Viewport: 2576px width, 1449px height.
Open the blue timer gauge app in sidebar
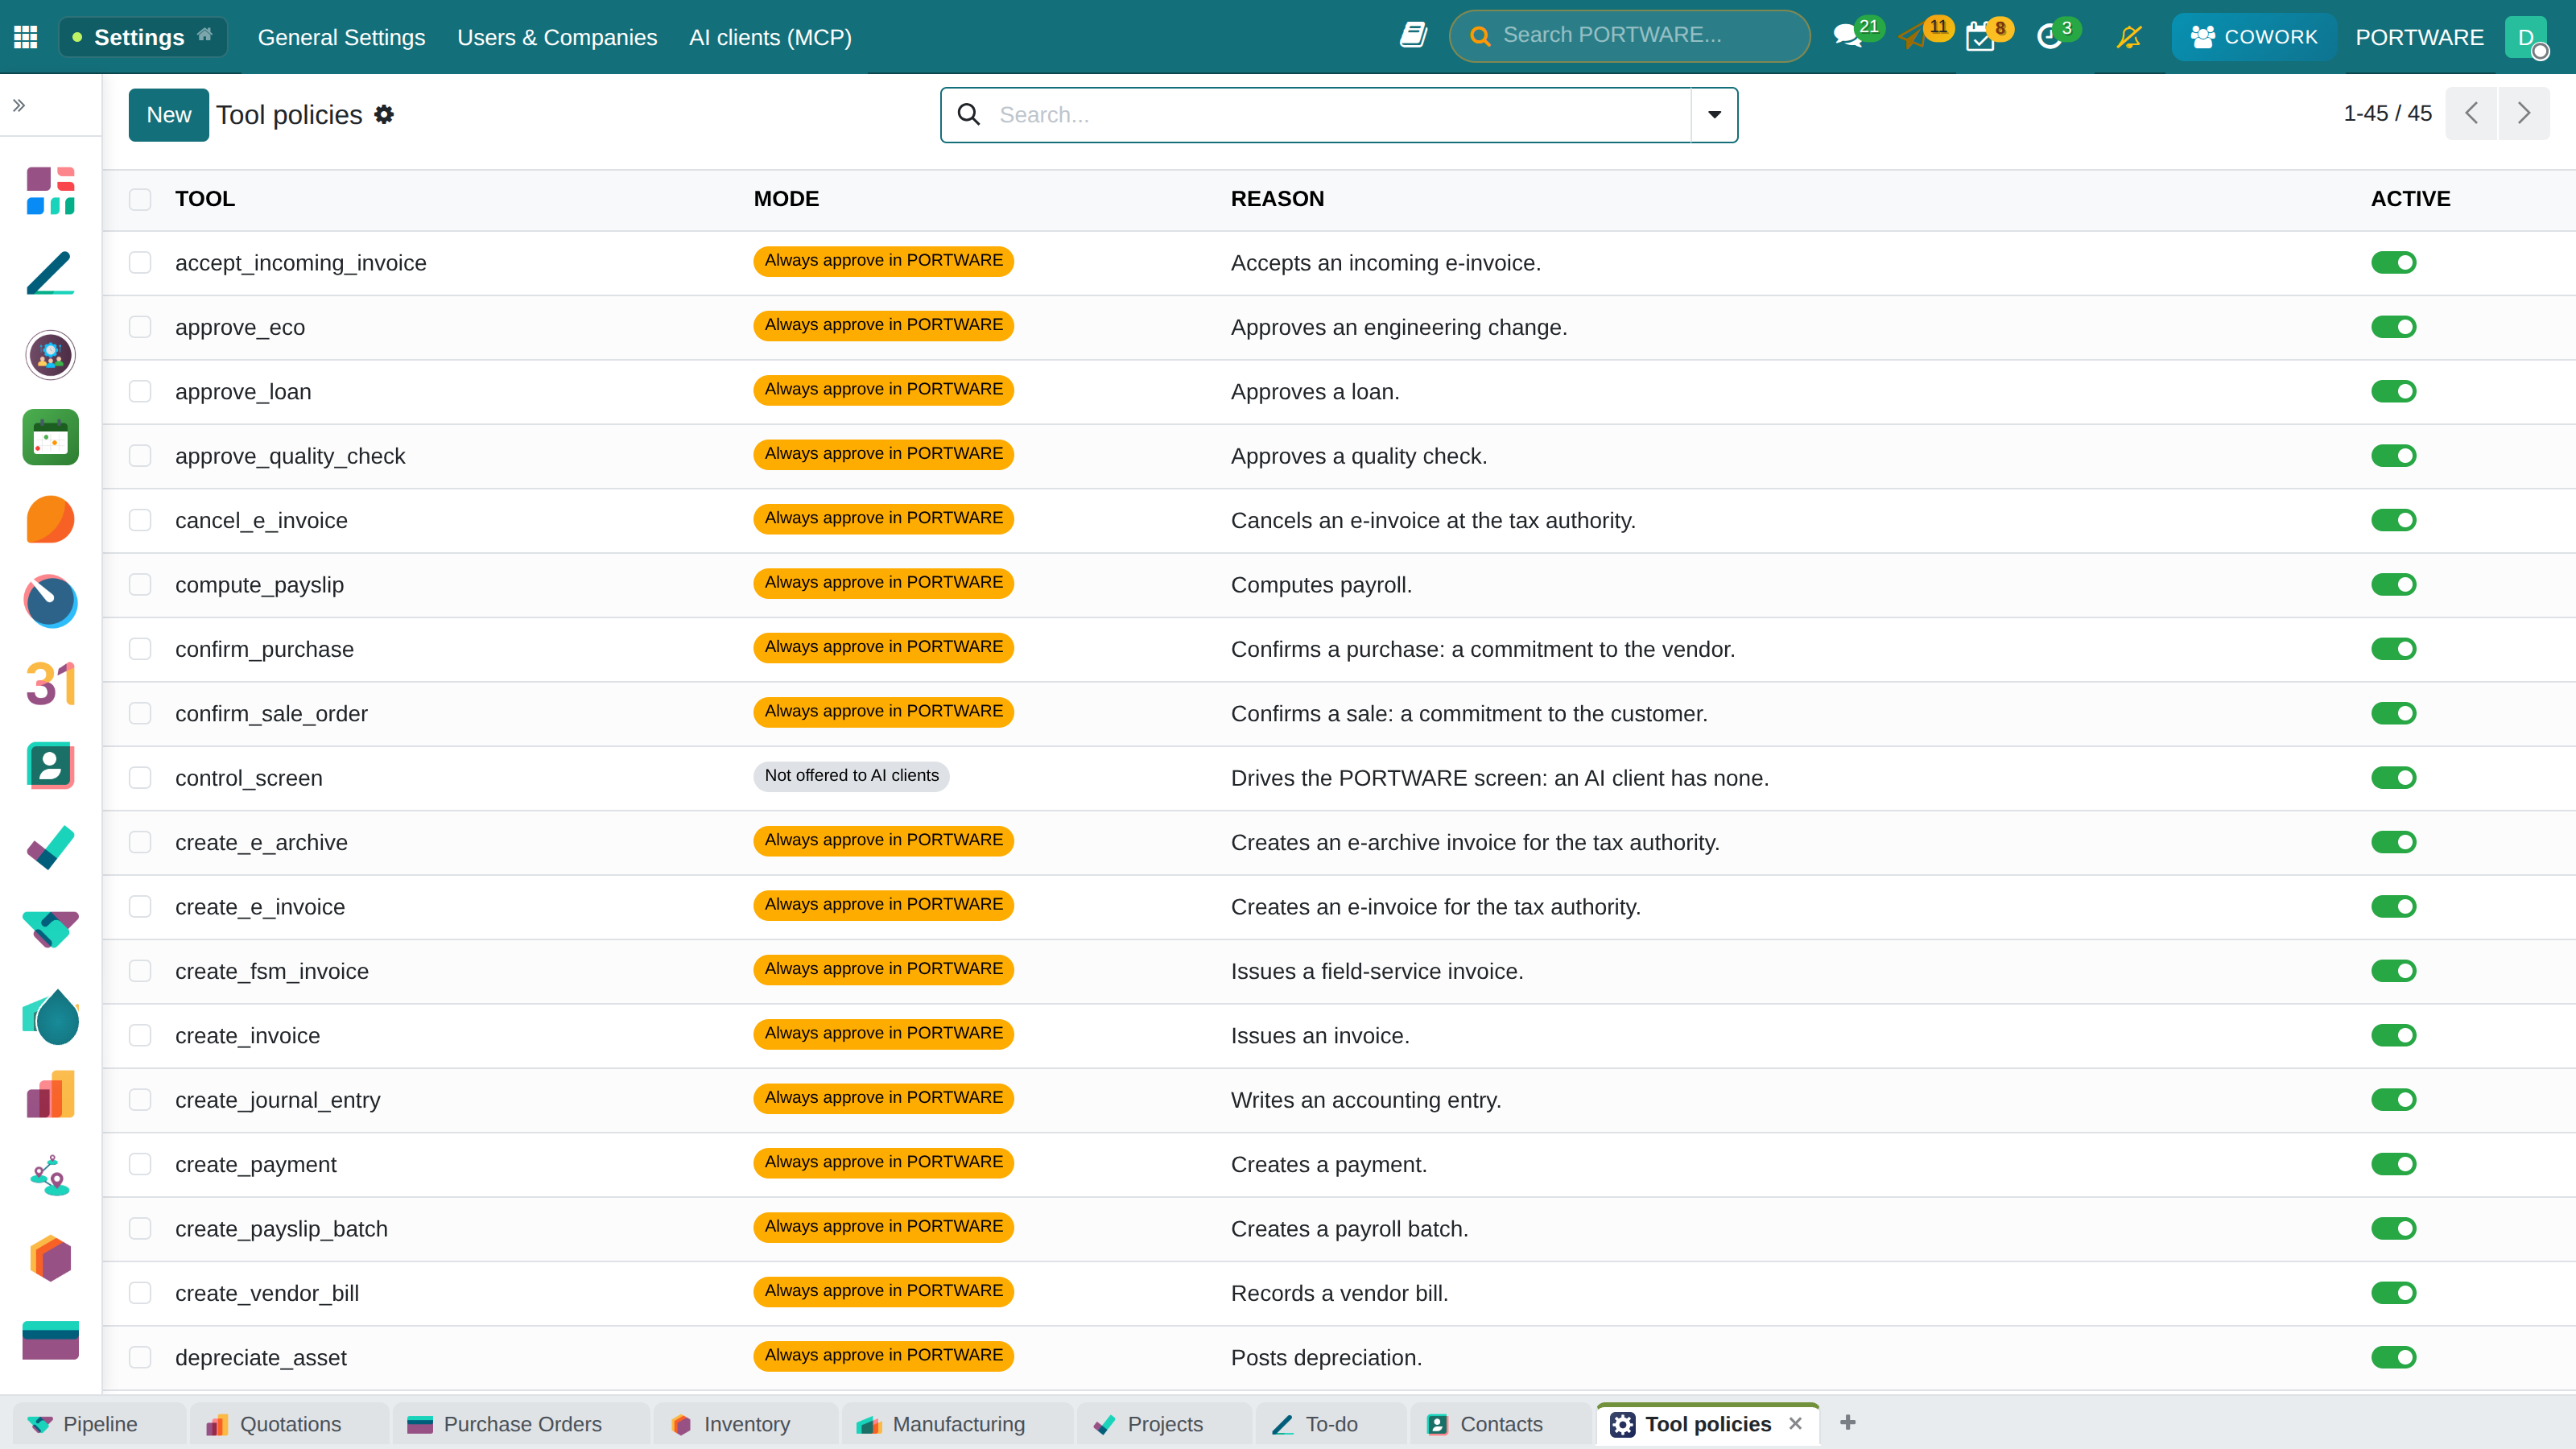(x=50, y=601)
